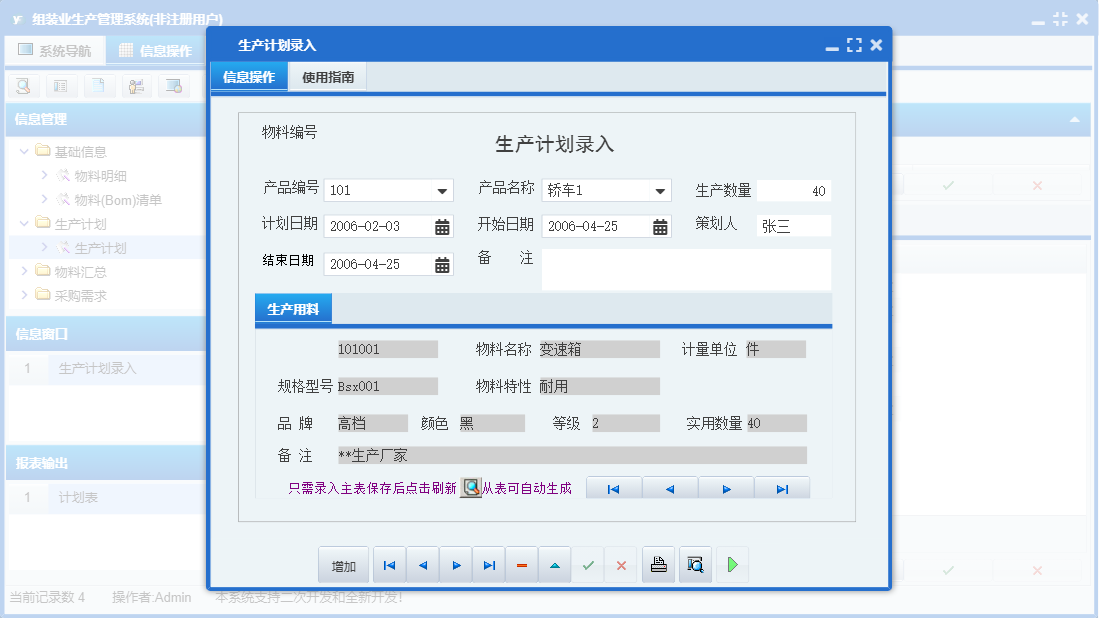Click the green run/execute icon
Viewport: 1099px width, 618px height.
pyautogui.click(x=732, y=564)
